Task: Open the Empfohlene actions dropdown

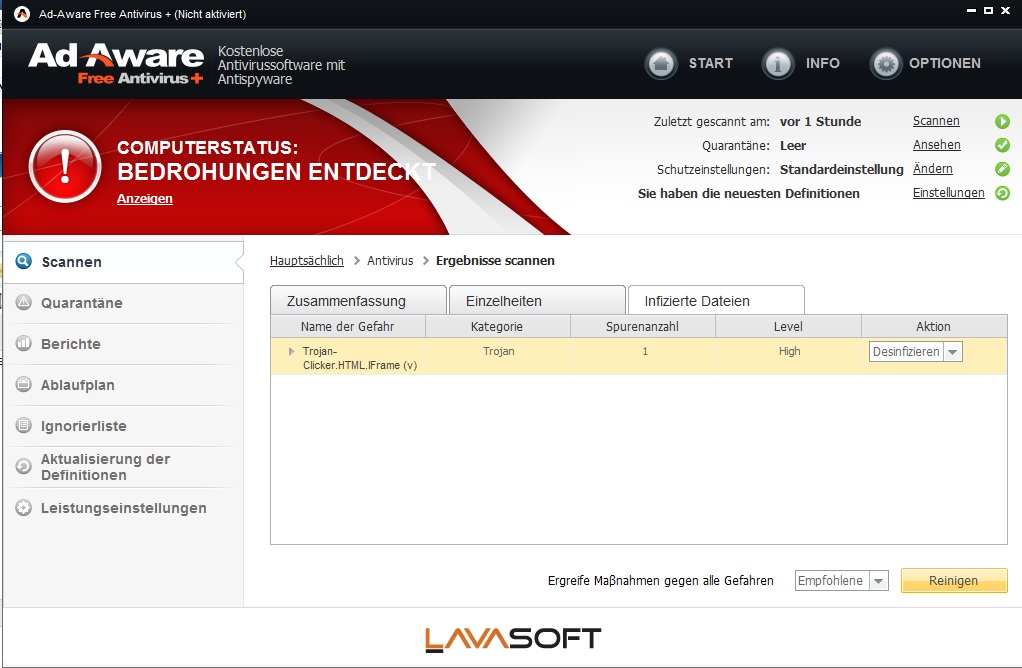Action: [879, 581]
